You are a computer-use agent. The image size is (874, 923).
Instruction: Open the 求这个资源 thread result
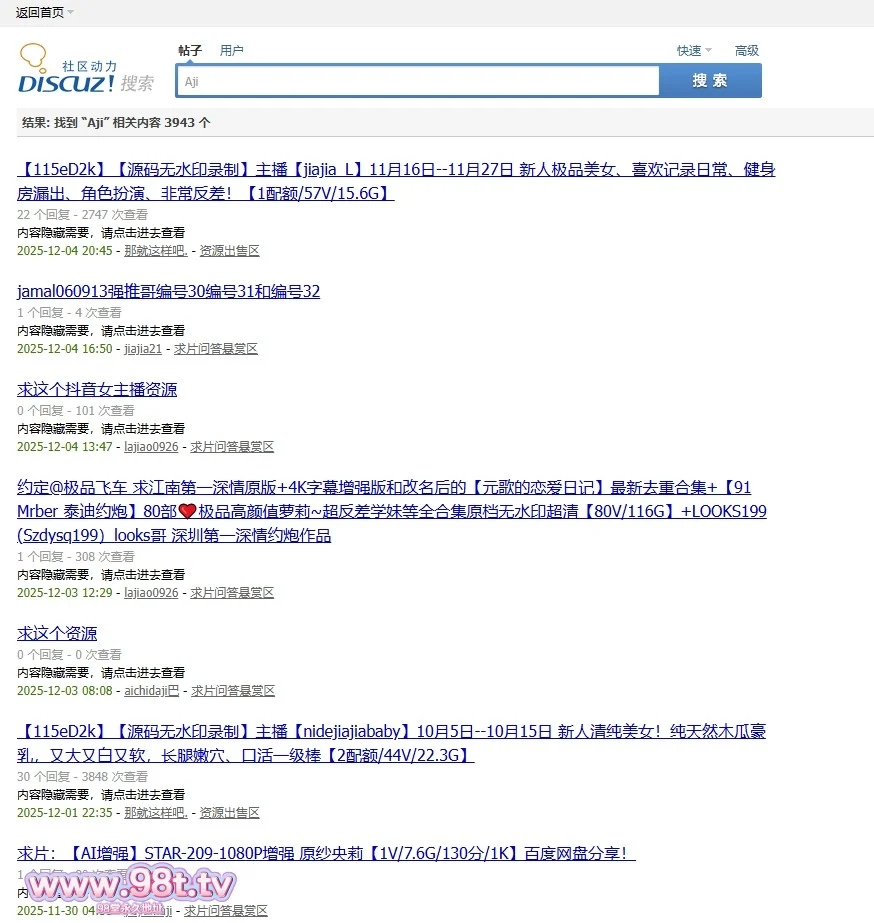[57, 634]
